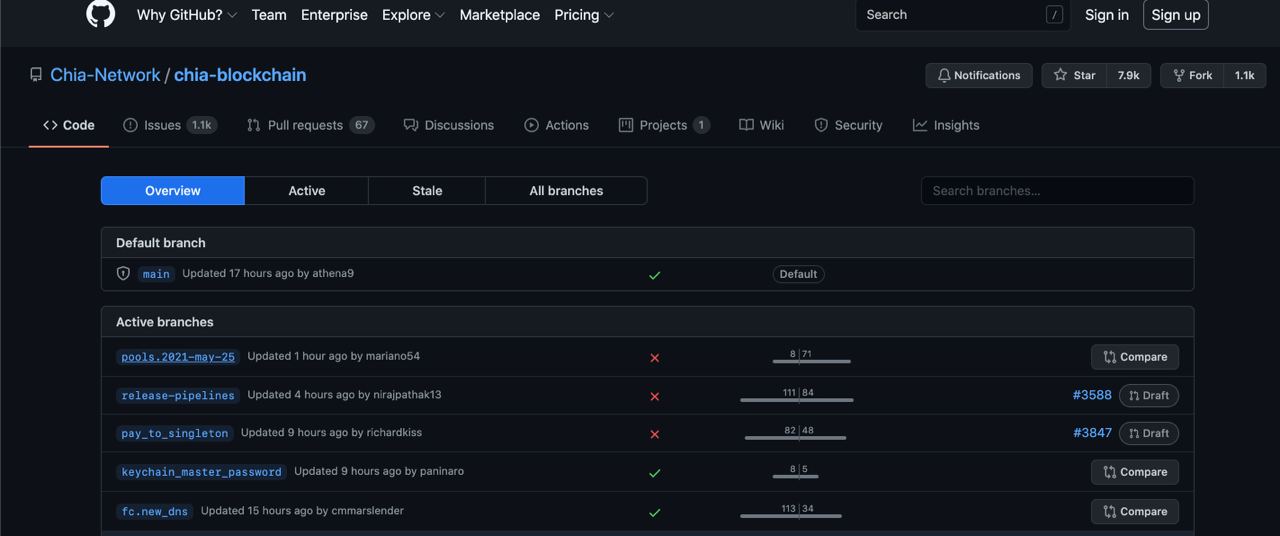Click the Compare button for fc.new_dns
1280x536 pixels.
(1135, 511)
